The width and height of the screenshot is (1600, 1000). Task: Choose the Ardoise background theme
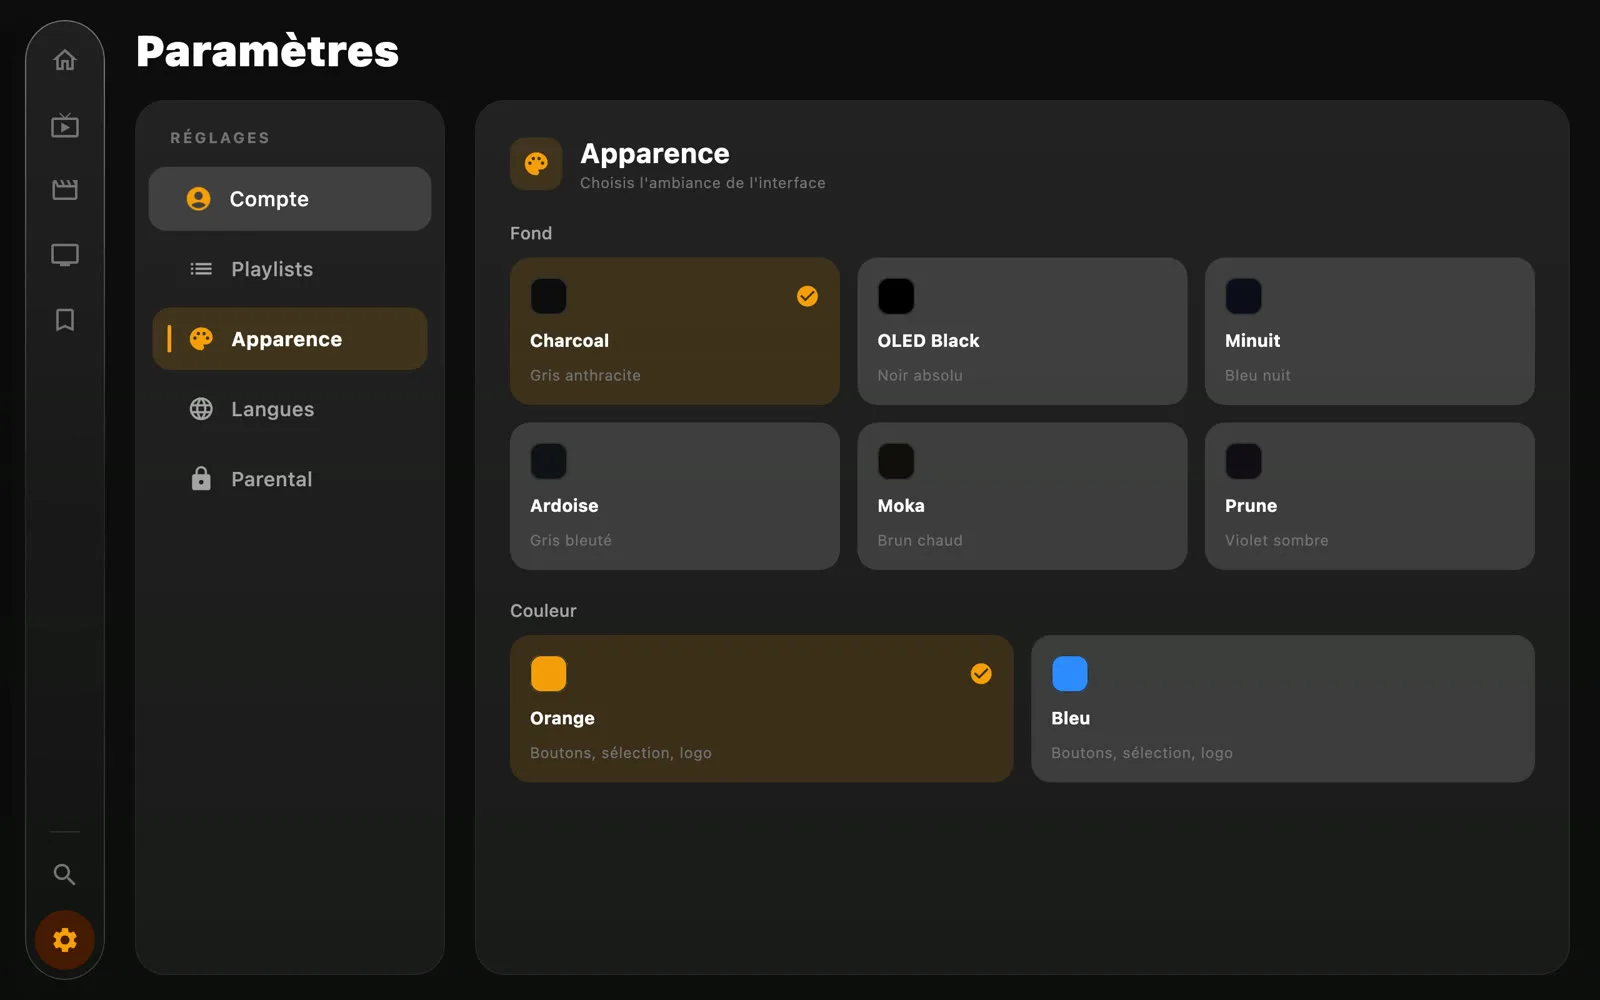click(675, 496)
